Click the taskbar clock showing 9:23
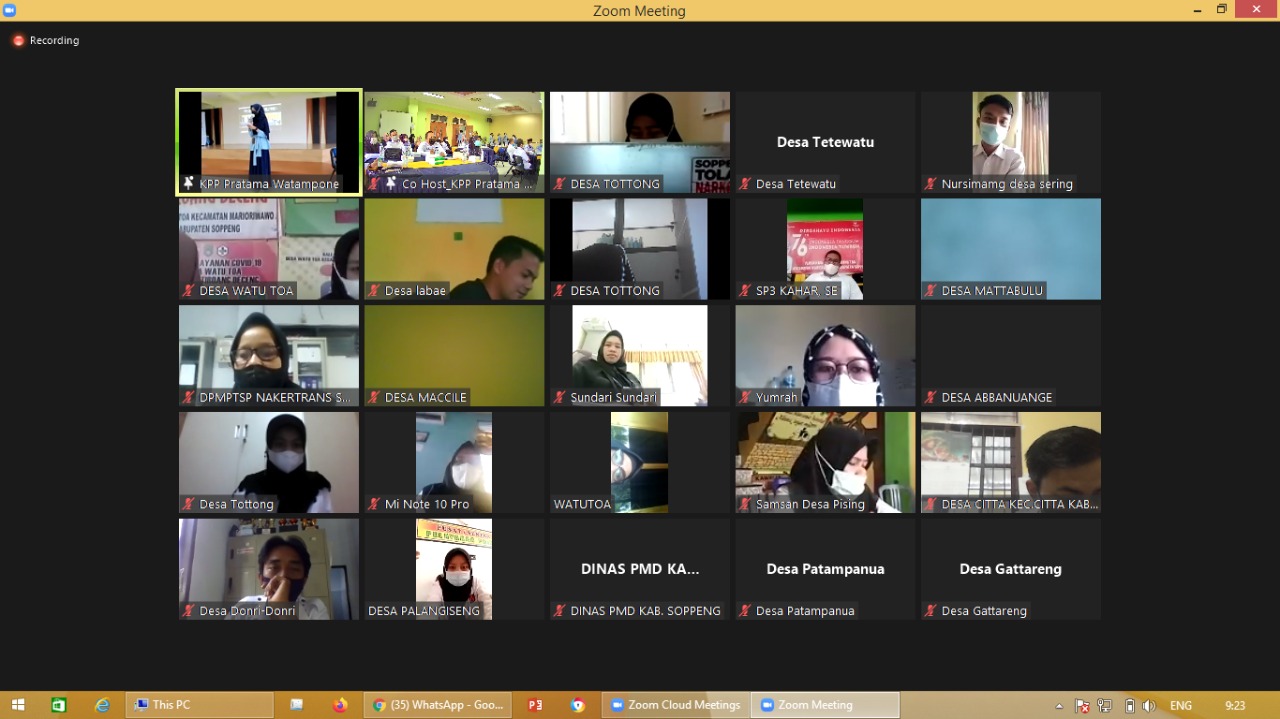 [x=1235, y=706]
